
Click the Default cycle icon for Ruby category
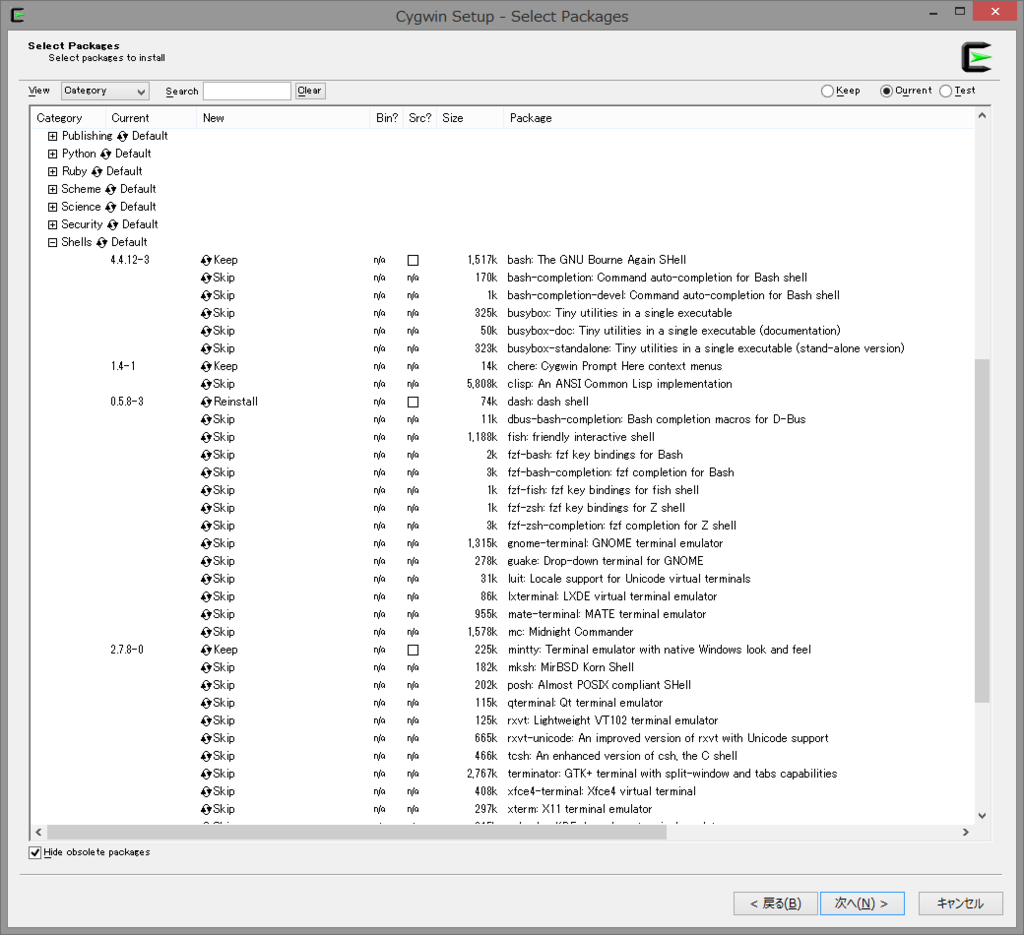pos(97,172)
